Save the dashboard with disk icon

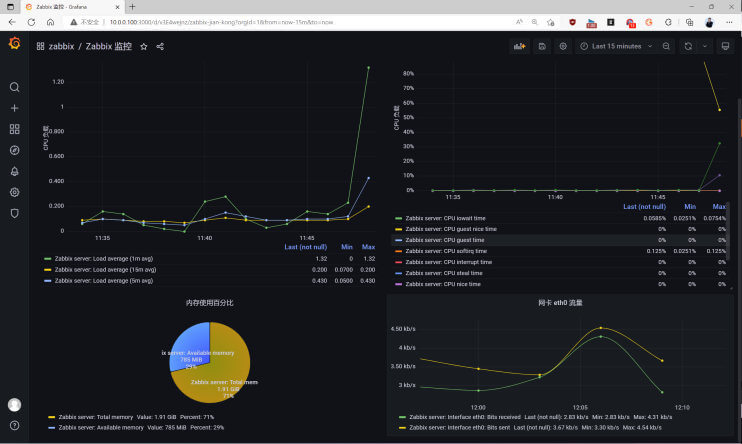click(542, 46)
